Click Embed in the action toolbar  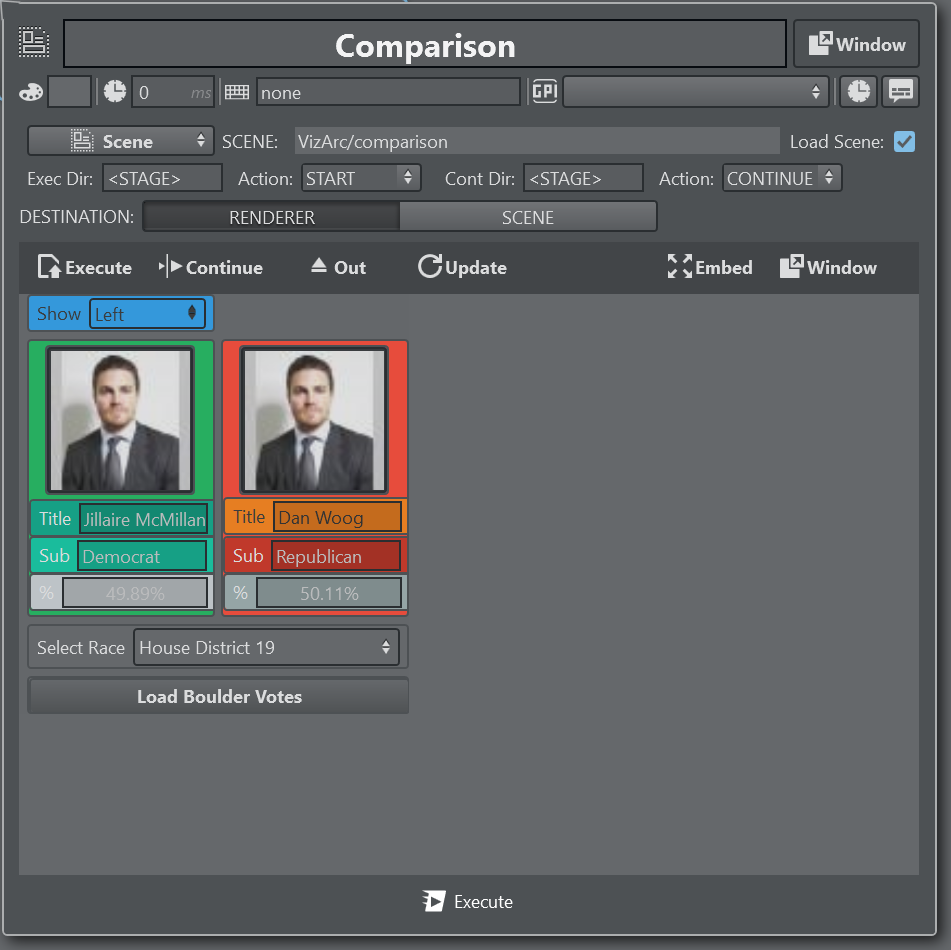click(x=710, y=267)
